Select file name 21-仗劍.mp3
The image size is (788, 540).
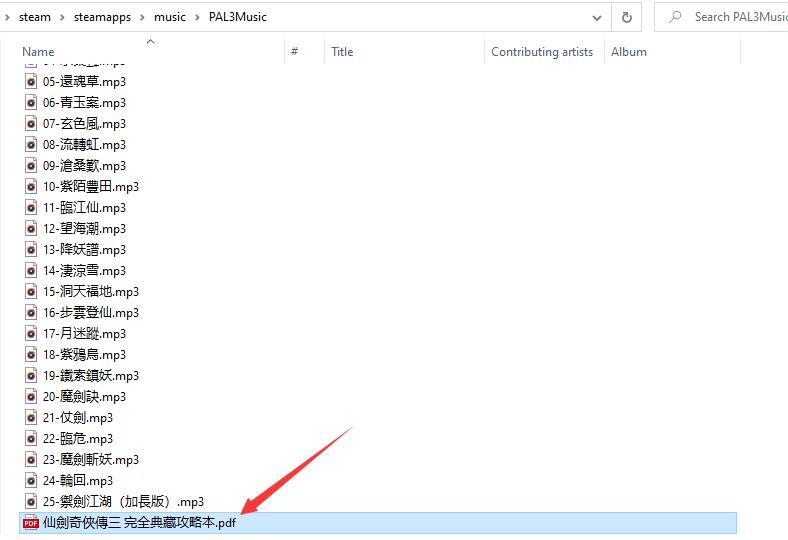[x=77, y=417]
